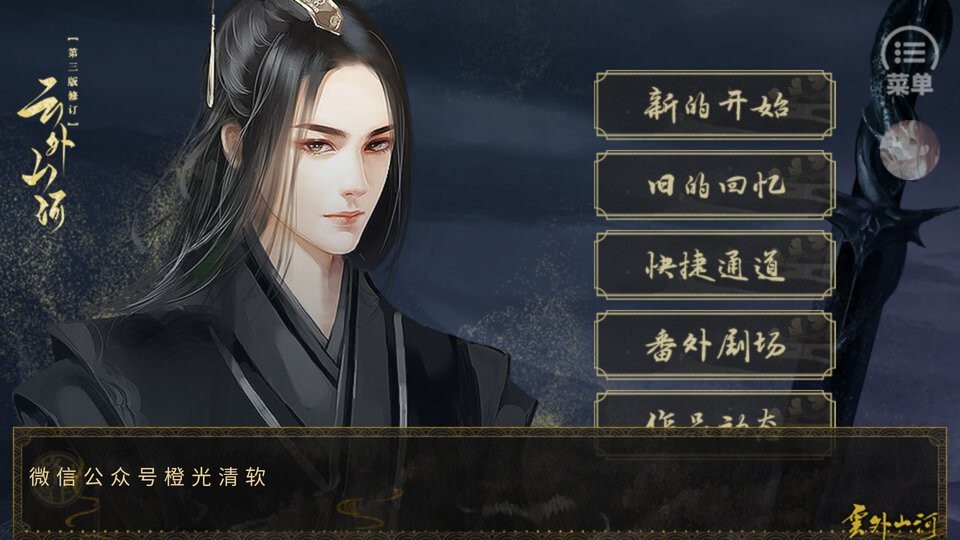The width and height of the screenshot is (960, 540).
Task: Click the 菜单 text label
Action: coord(909,84)
